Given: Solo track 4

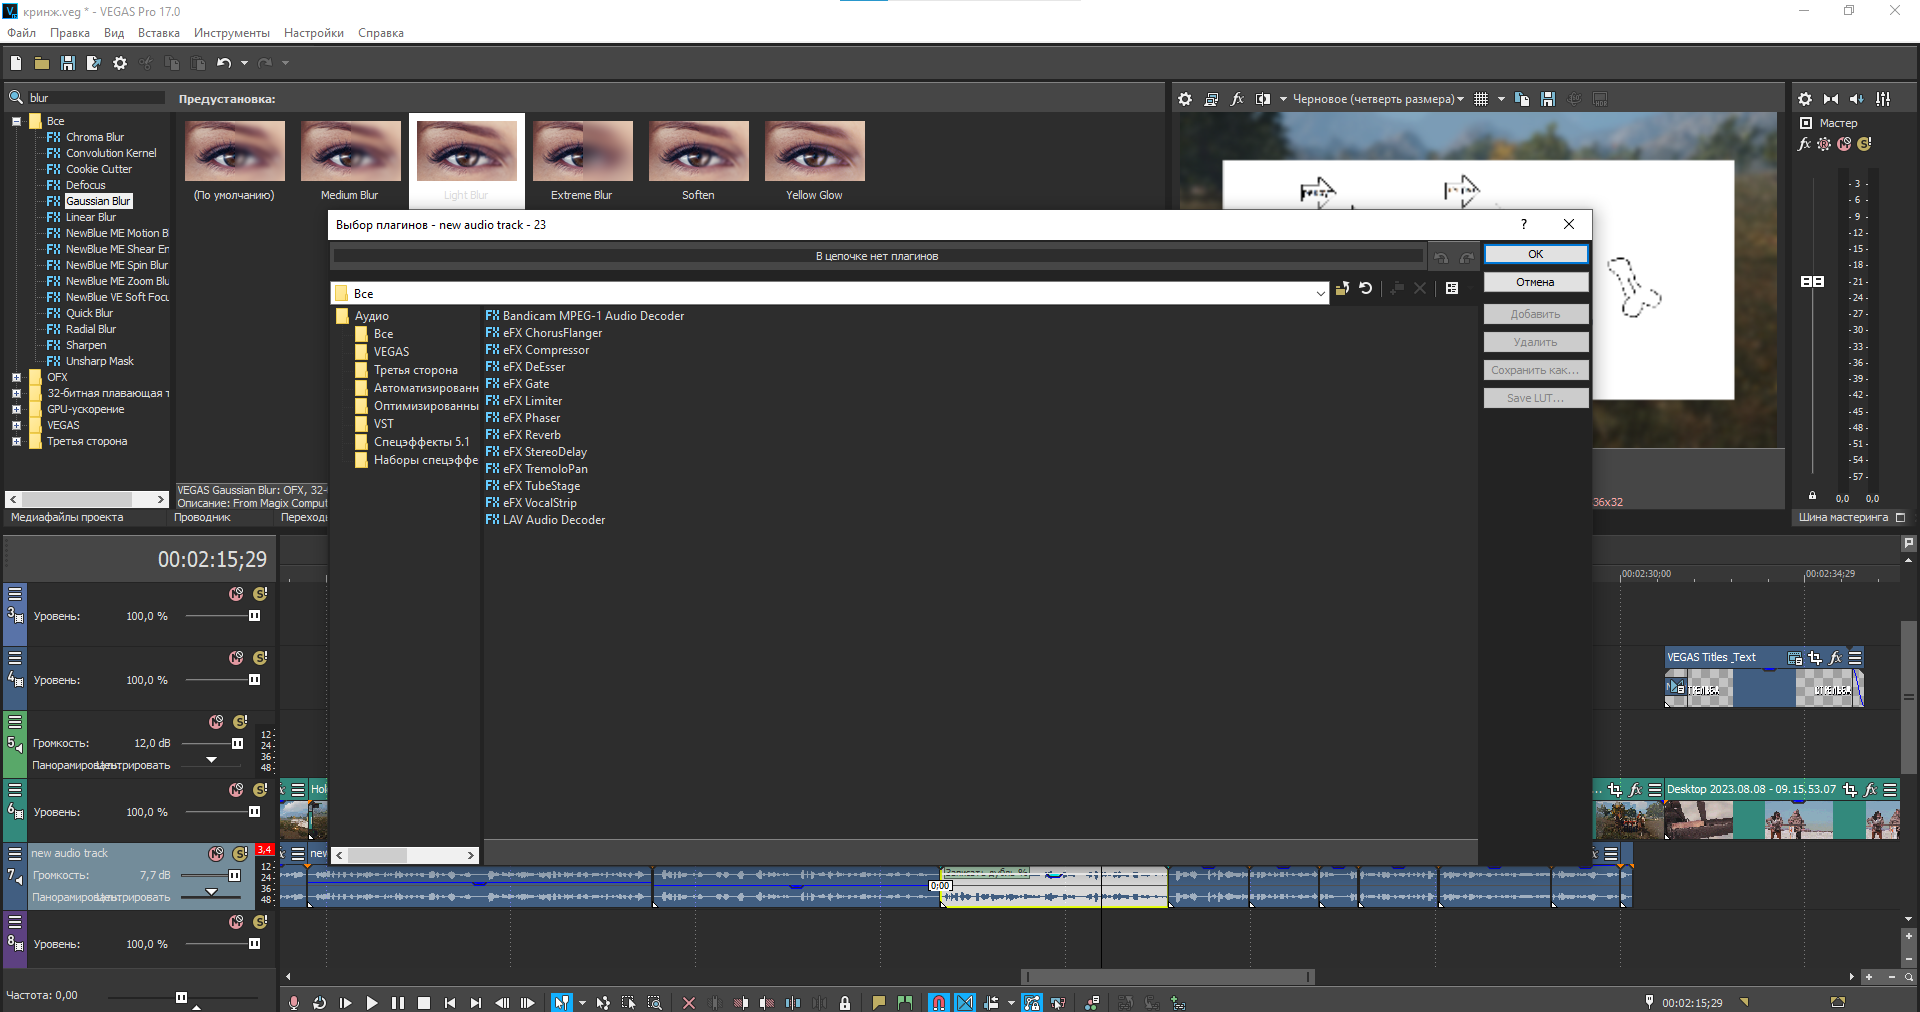Looking at the screenshot, I should (260, 657).
